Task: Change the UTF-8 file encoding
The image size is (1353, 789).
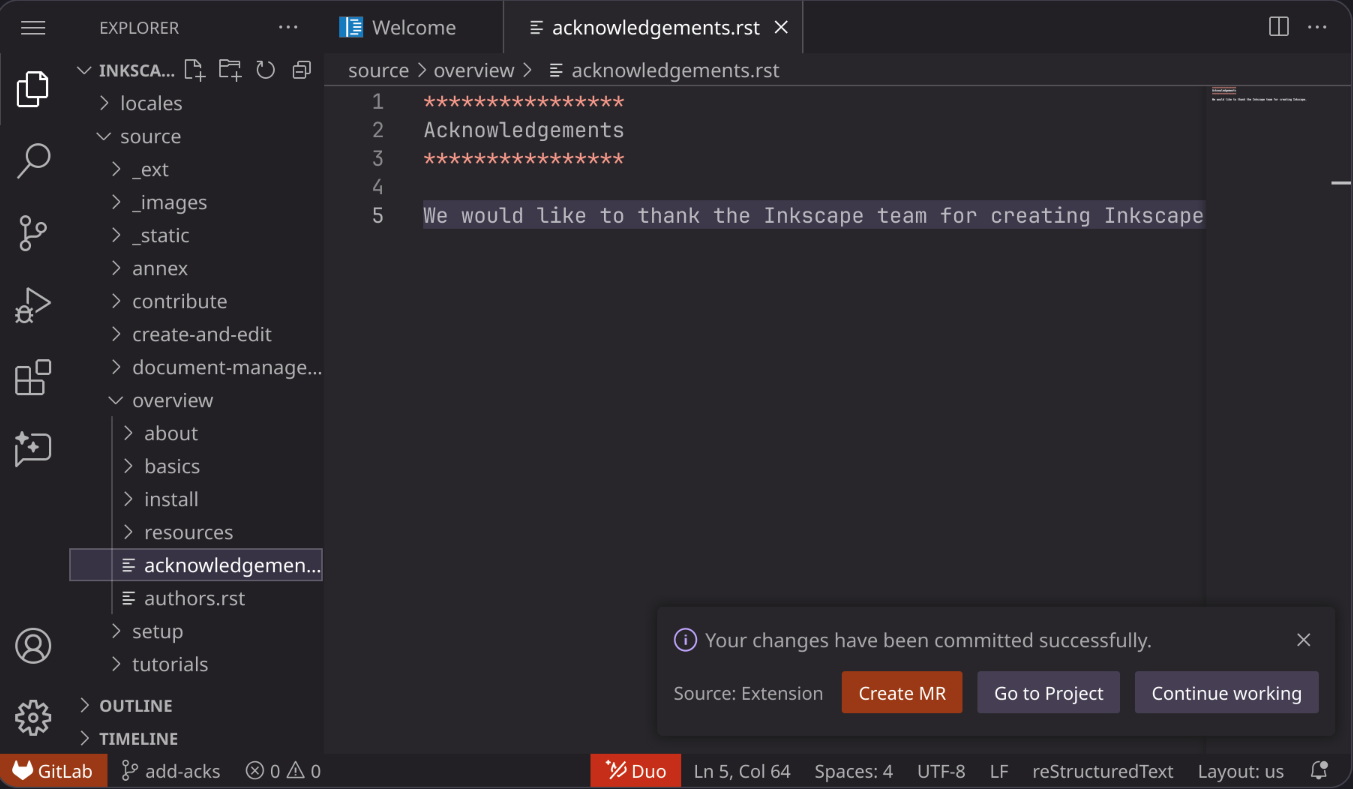Action: pos(941,771)
